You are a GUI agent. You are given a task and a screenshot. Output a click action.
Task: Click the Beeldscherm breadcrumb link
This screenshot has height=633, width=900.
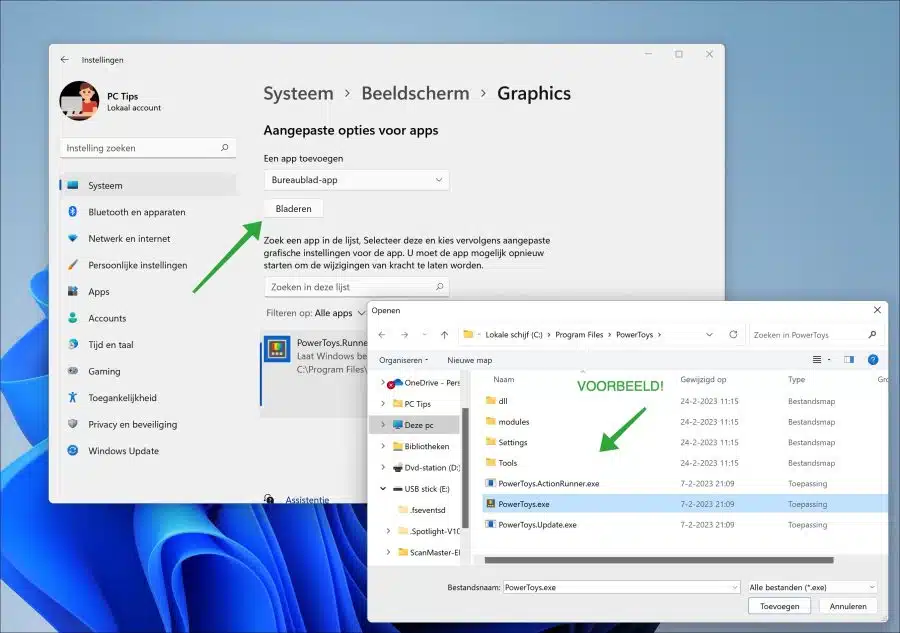[416, 93]
